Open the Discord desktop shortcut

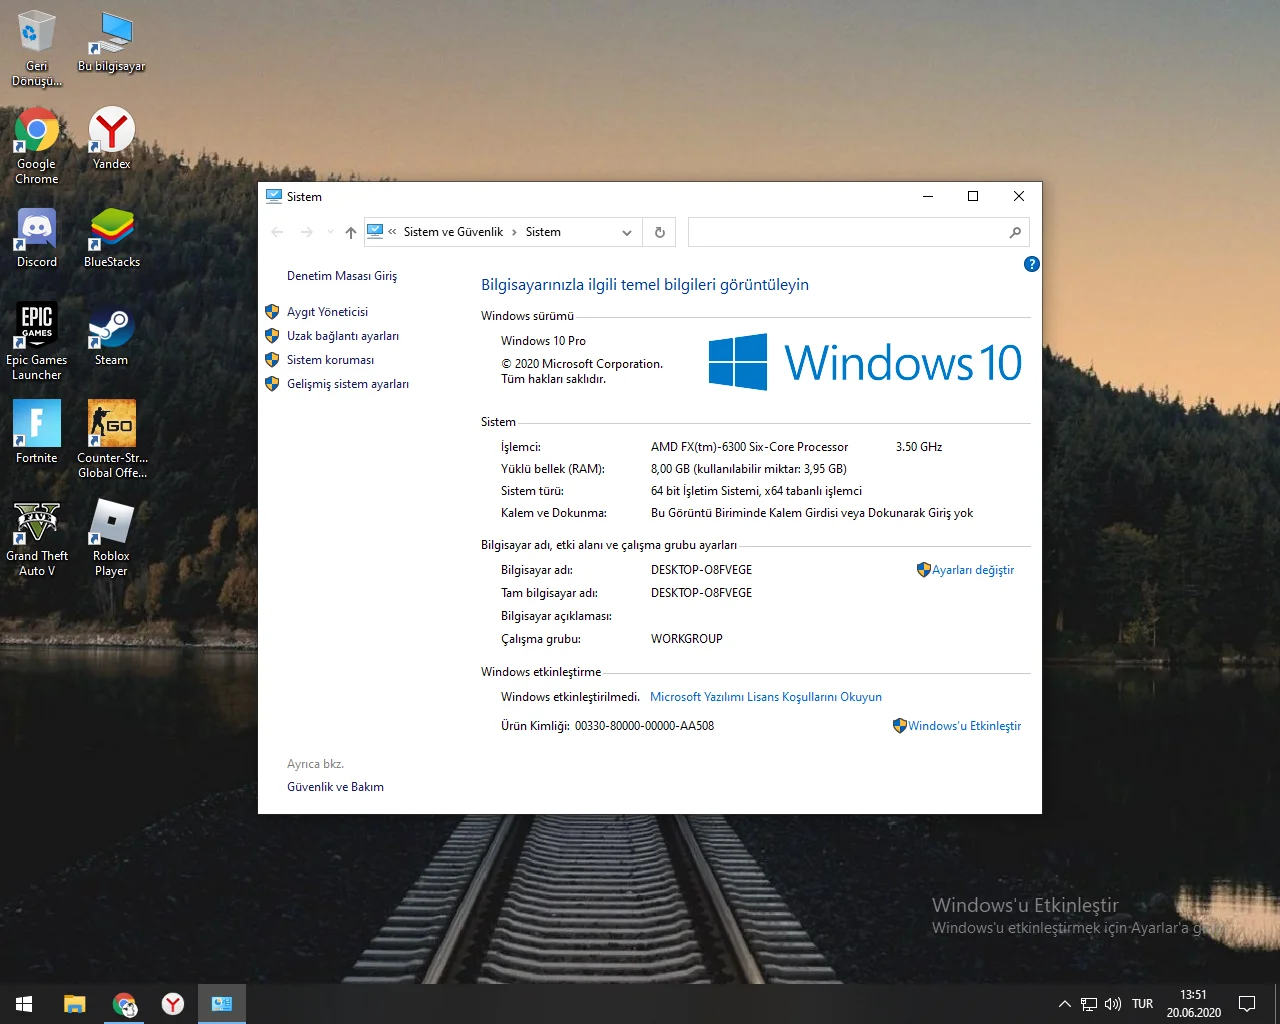click(37, 237)
